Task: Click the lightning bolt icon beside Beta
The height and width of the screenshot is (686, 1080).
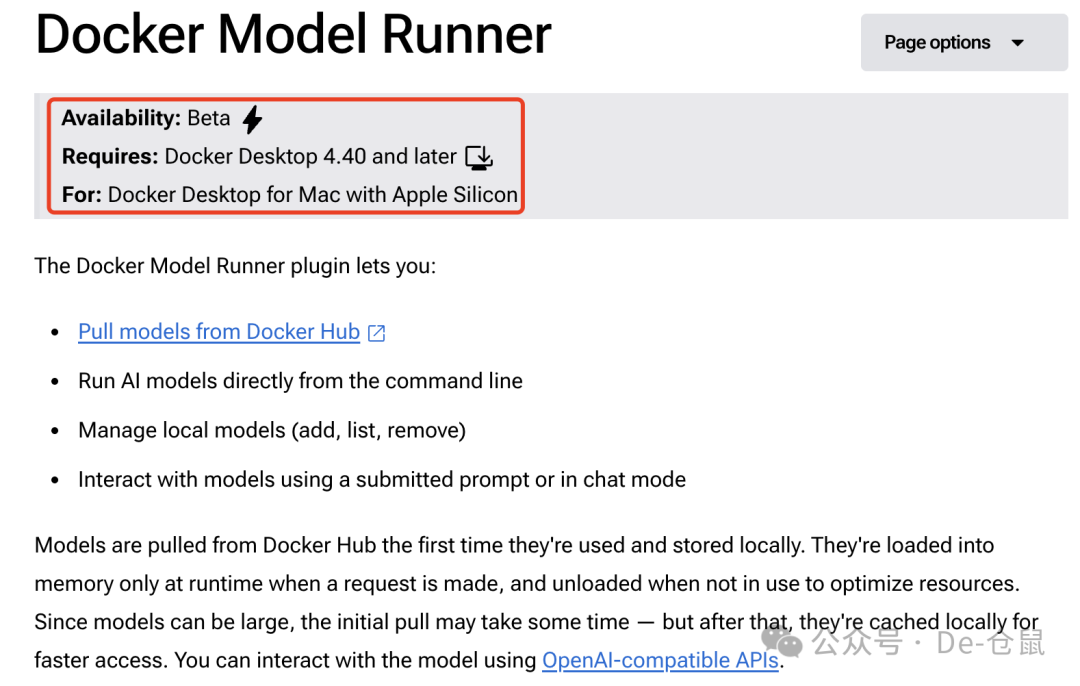Action: [251, 118]
